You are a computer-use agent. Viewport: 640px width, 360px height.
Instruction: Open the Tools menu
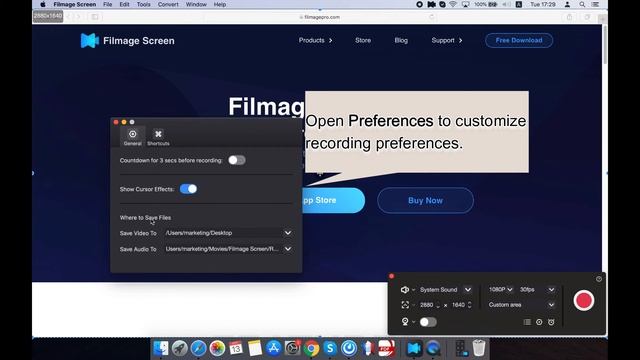(x=143, y=4)
